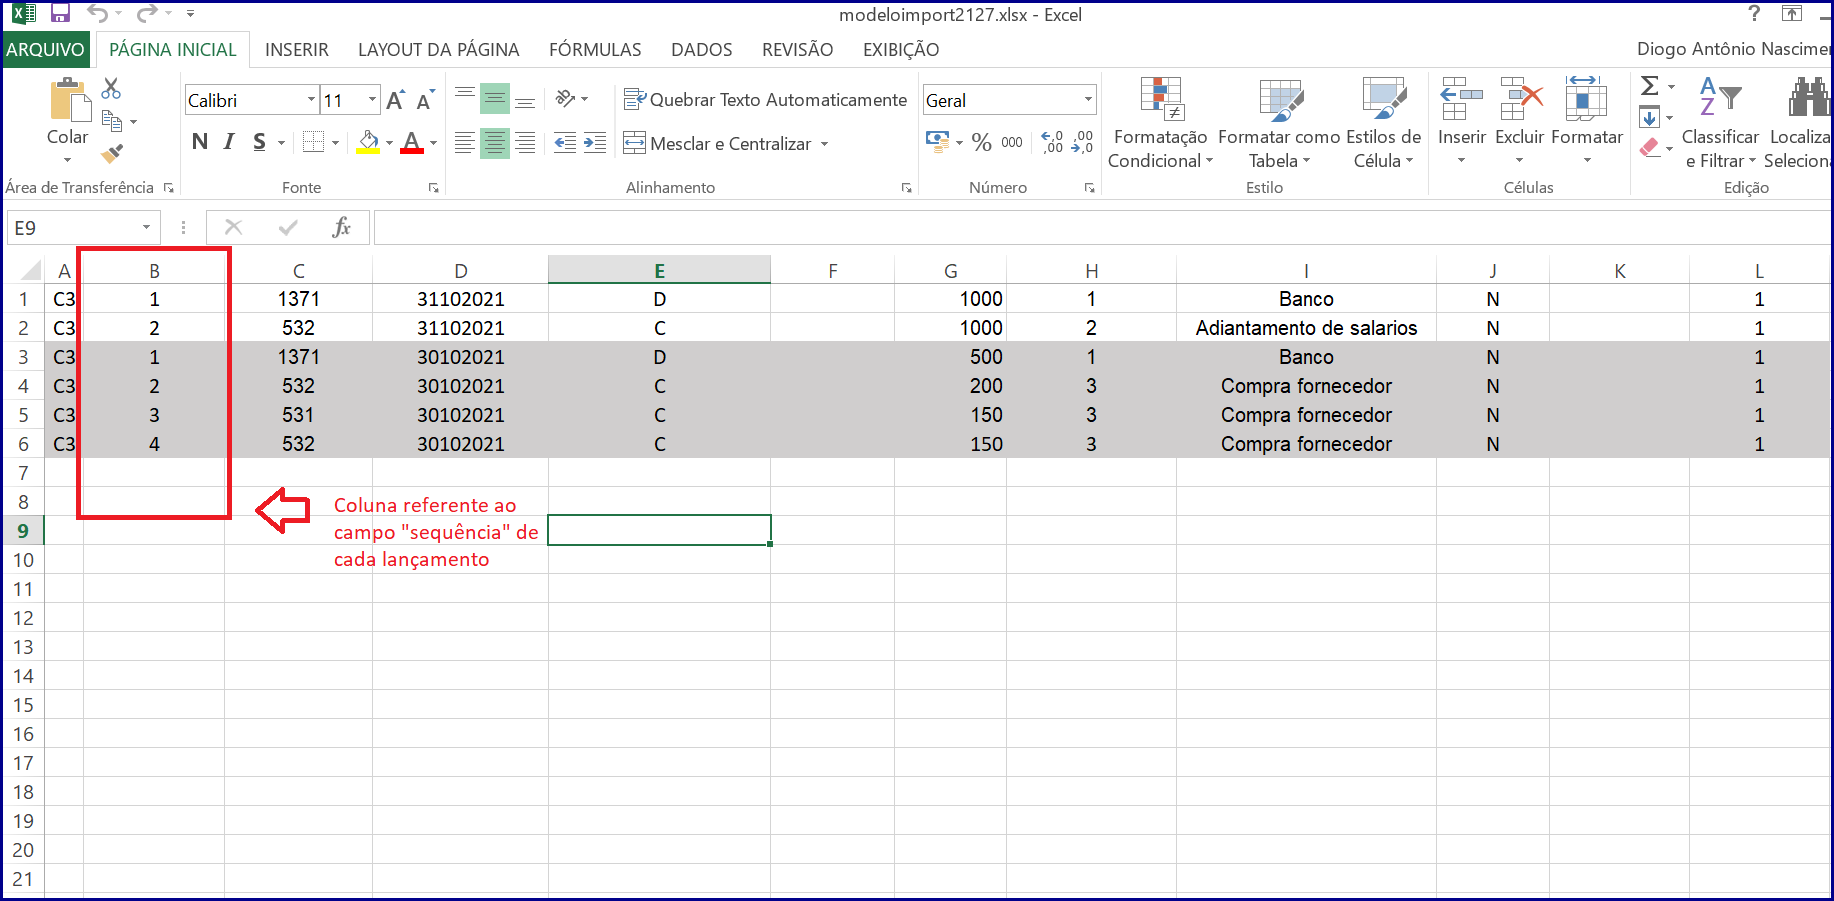Viewport: 1834px width, 901px height.
Task: Click the yellow fill color bucket
Action: 368,142
